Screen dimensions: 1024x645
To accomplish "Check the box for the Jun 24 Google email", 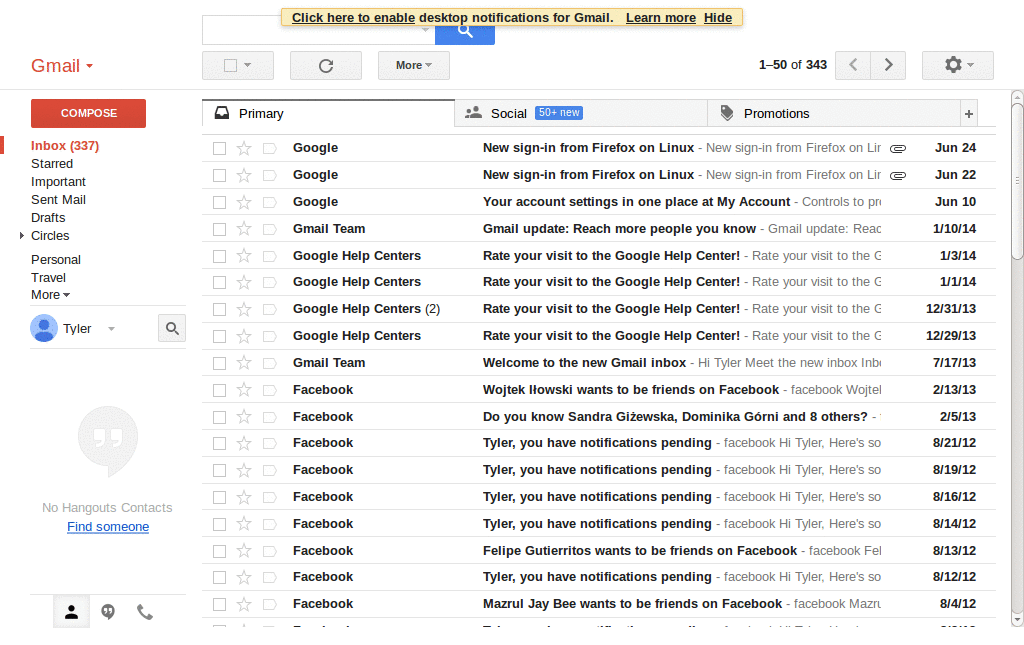I will [219, 149].
